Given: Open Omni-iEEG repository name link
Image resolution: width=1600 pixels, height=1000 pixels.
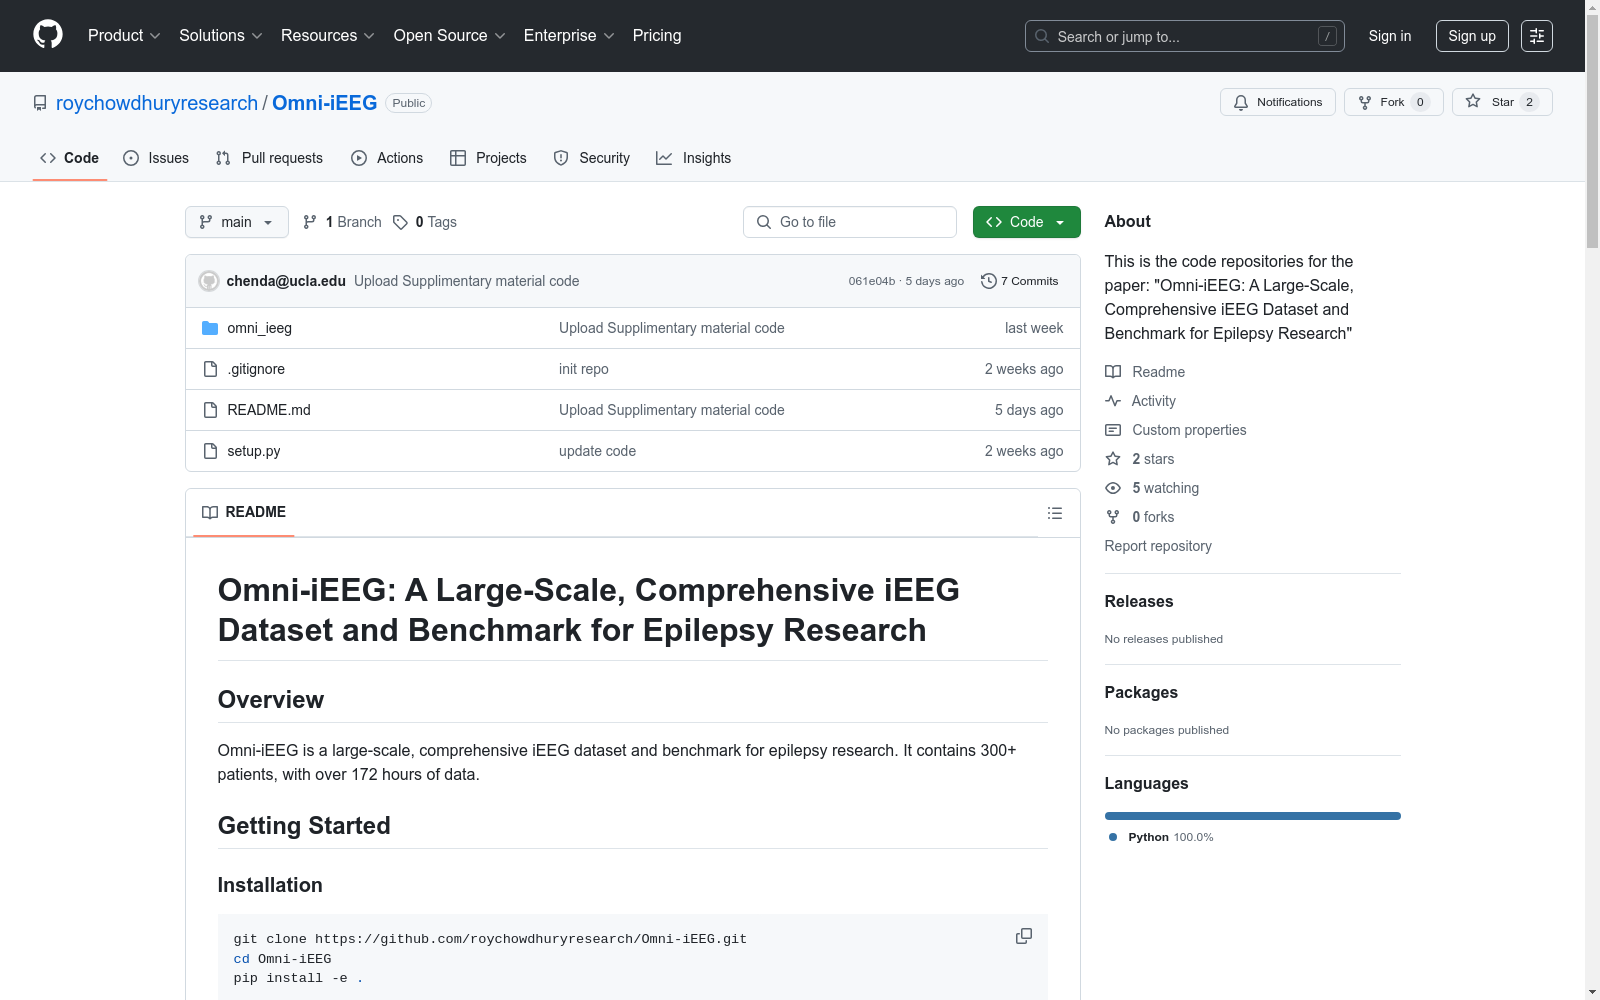Looking at the screenshot, I should click(x=324, y=103).
